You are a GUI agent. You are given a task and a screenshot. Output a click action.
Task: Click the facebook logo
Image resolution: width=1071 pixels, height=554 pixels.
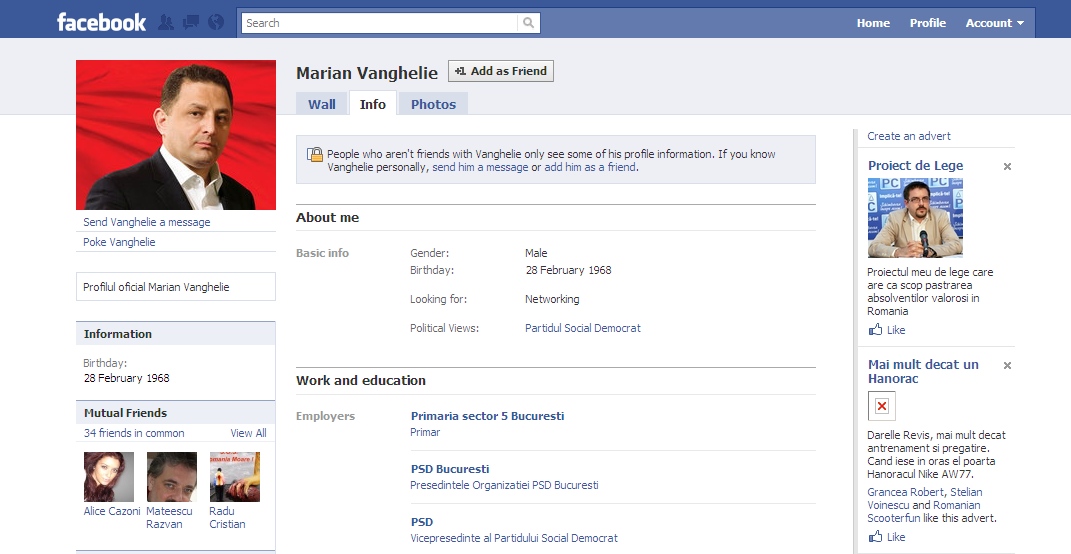101,23
